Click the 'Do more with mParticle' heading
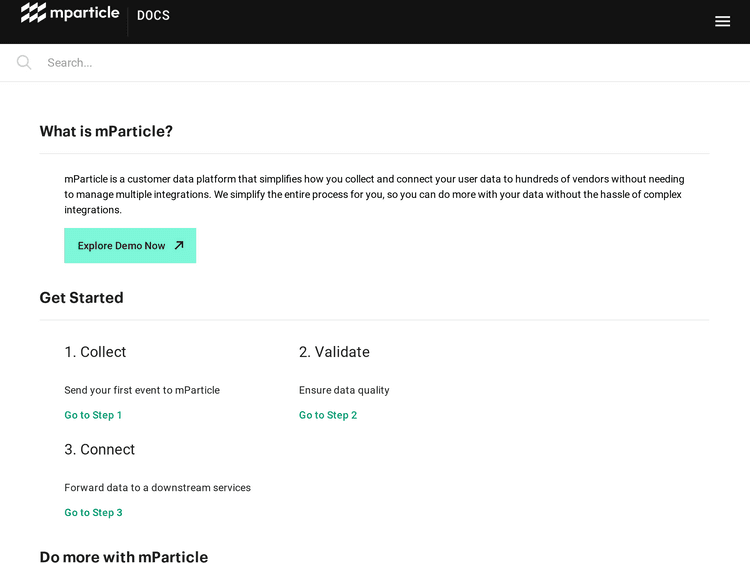The height and width of the screenshot is (563, 750). [124, 556]
